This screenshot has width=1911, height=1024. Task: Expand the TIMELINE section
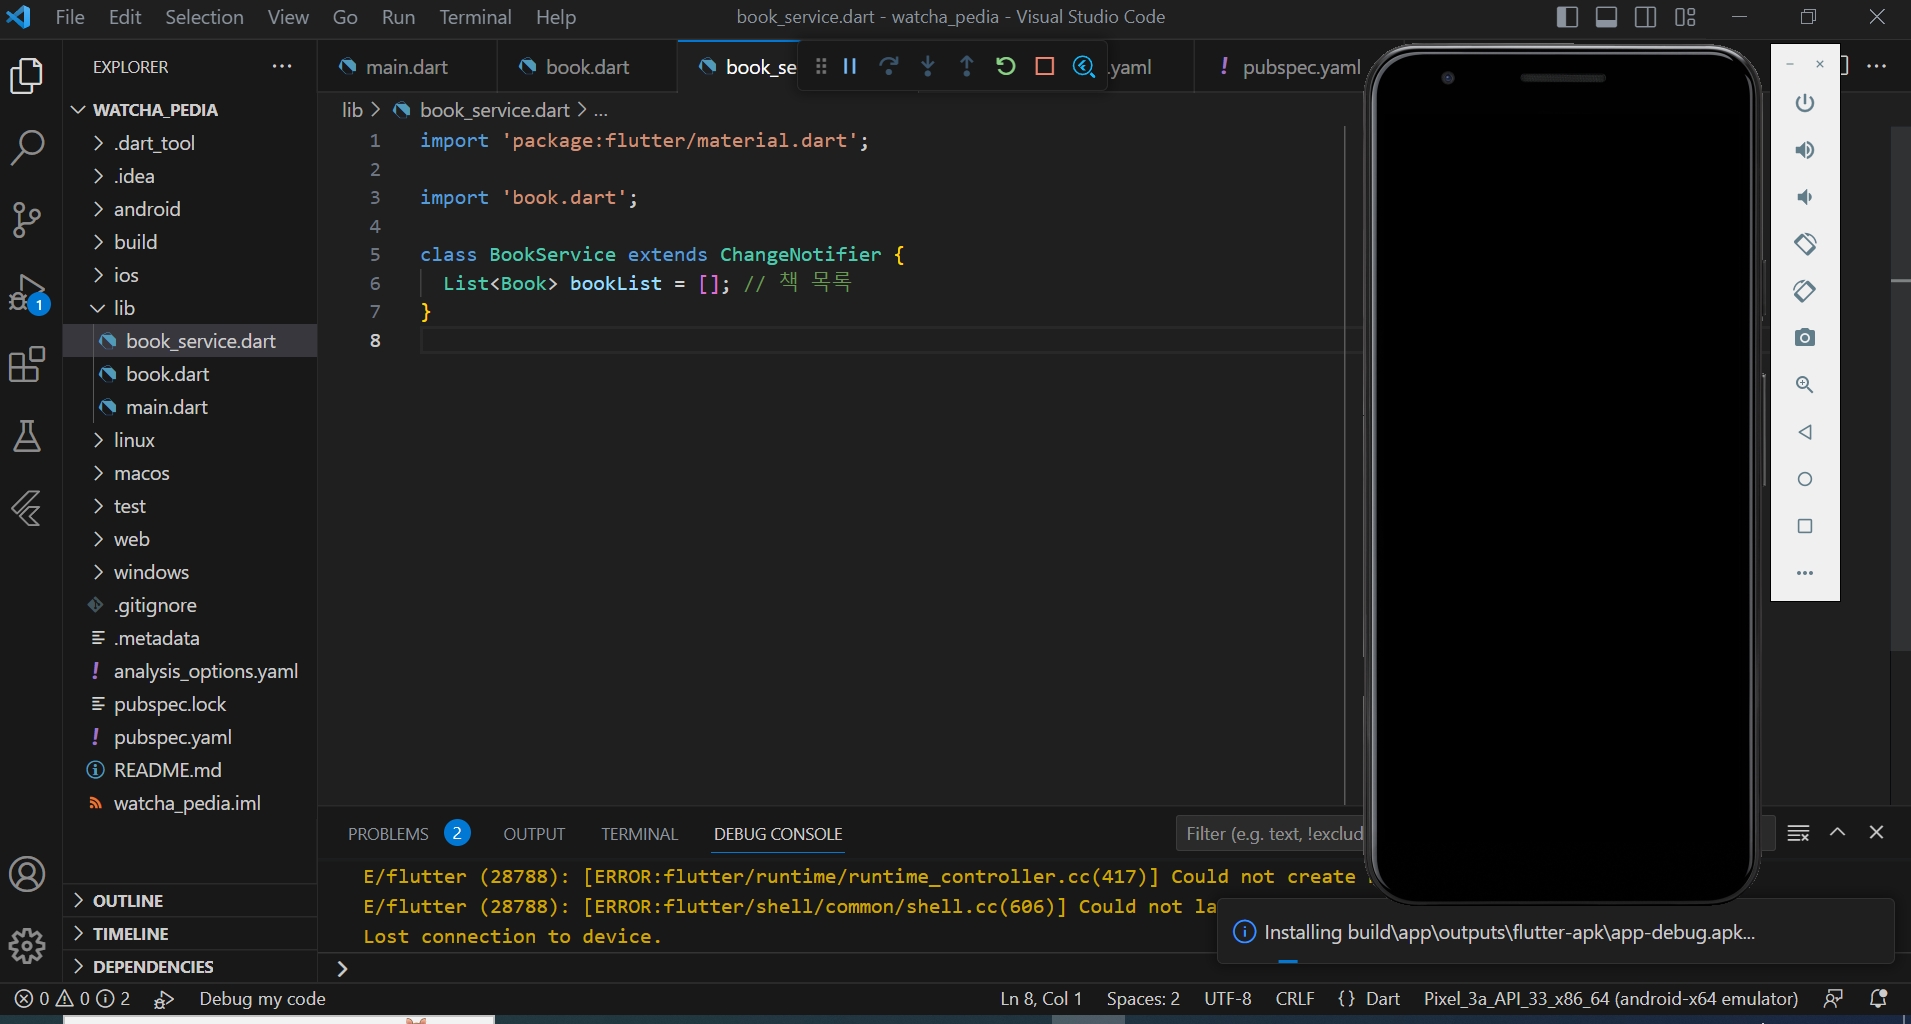190,934
